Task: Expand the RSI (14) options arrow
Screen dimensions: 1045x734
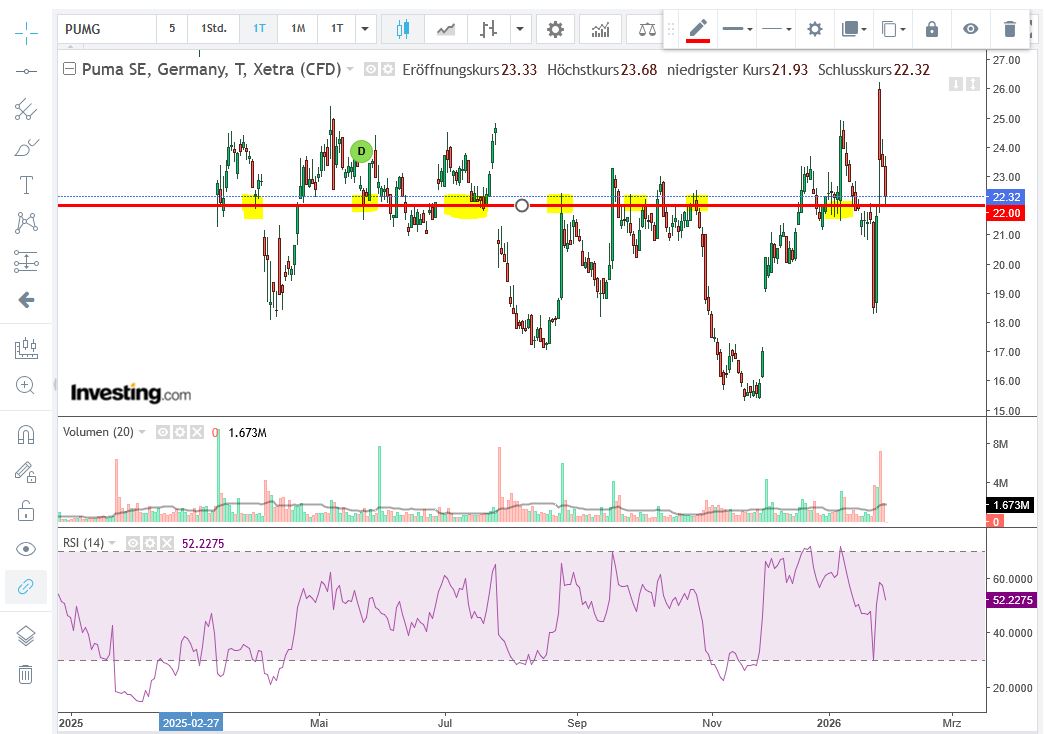Action: click(x=114, y=543)
